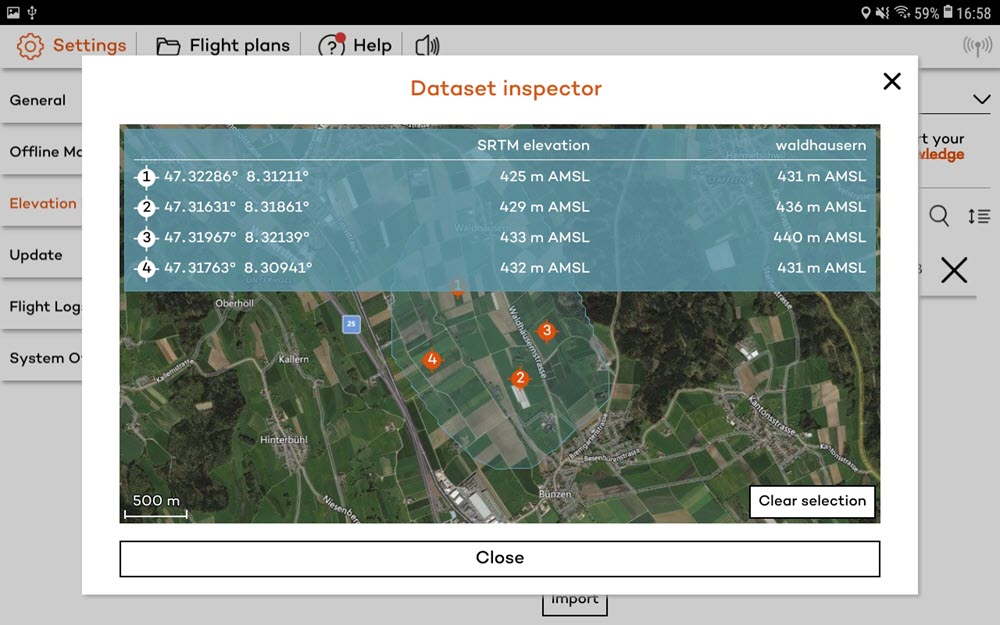
Task: Remove the dataset using the X icon
Action: coord(955,270)
